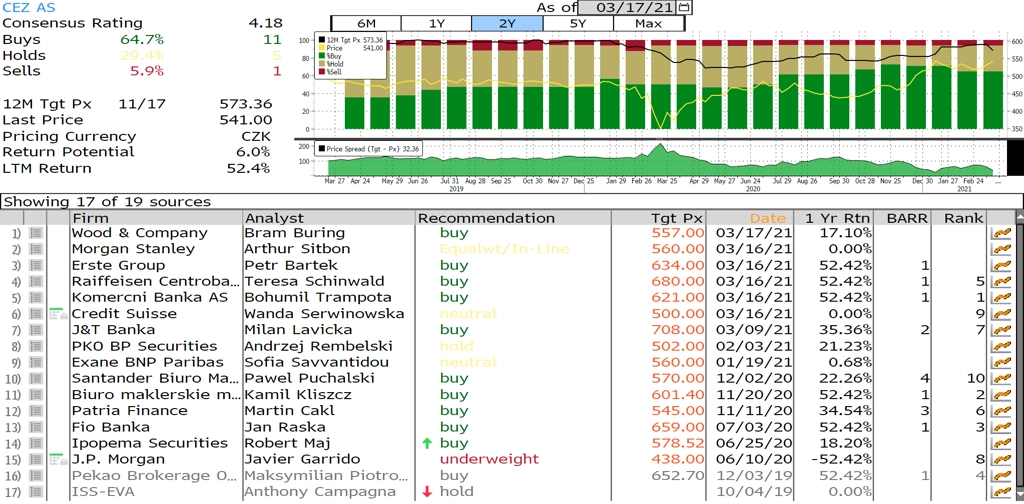Click the Return Potential value 6.0%

click(253, 152)
